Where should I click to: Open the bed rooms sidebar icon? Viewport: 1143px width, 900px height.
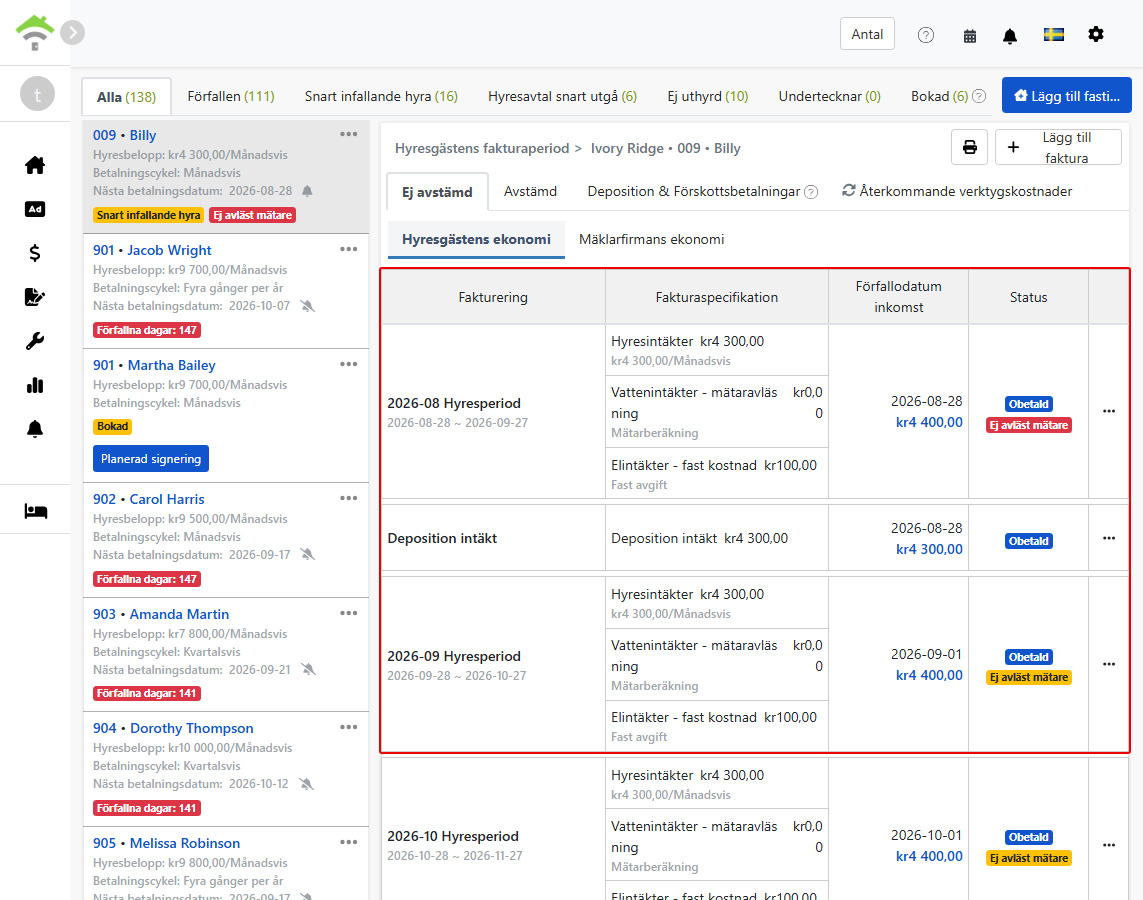point(35,511)
